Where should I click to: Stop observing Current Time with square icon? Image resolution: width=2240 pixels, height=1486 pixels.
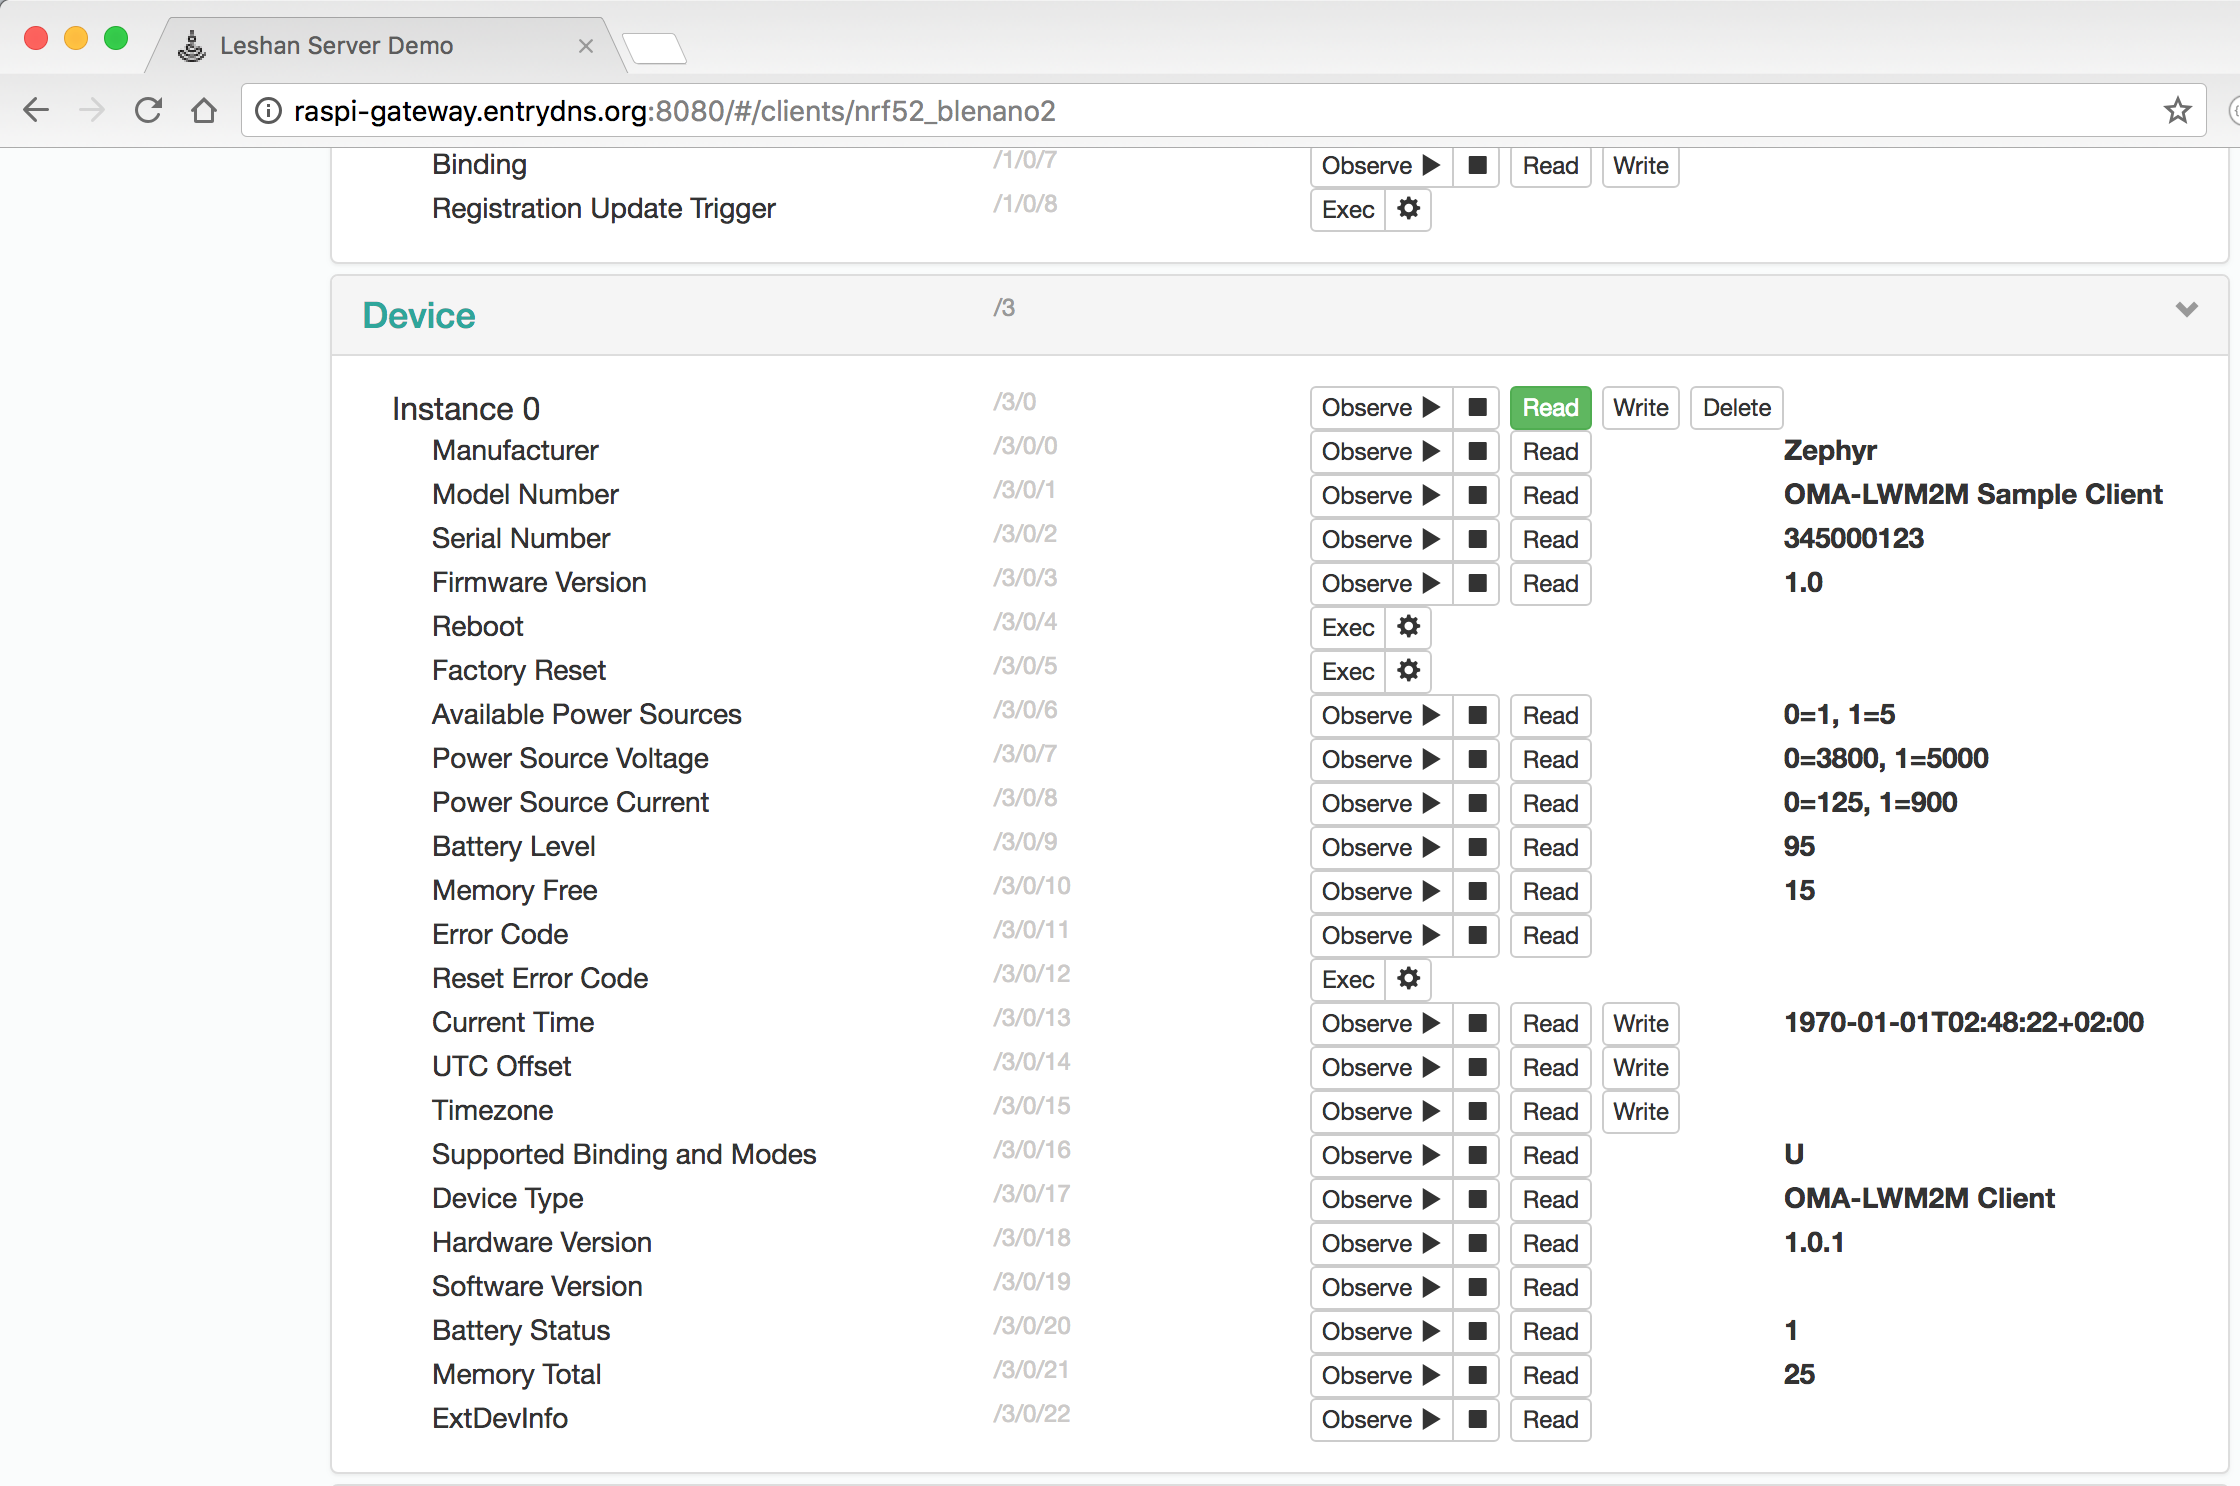coord(1476,1024)
